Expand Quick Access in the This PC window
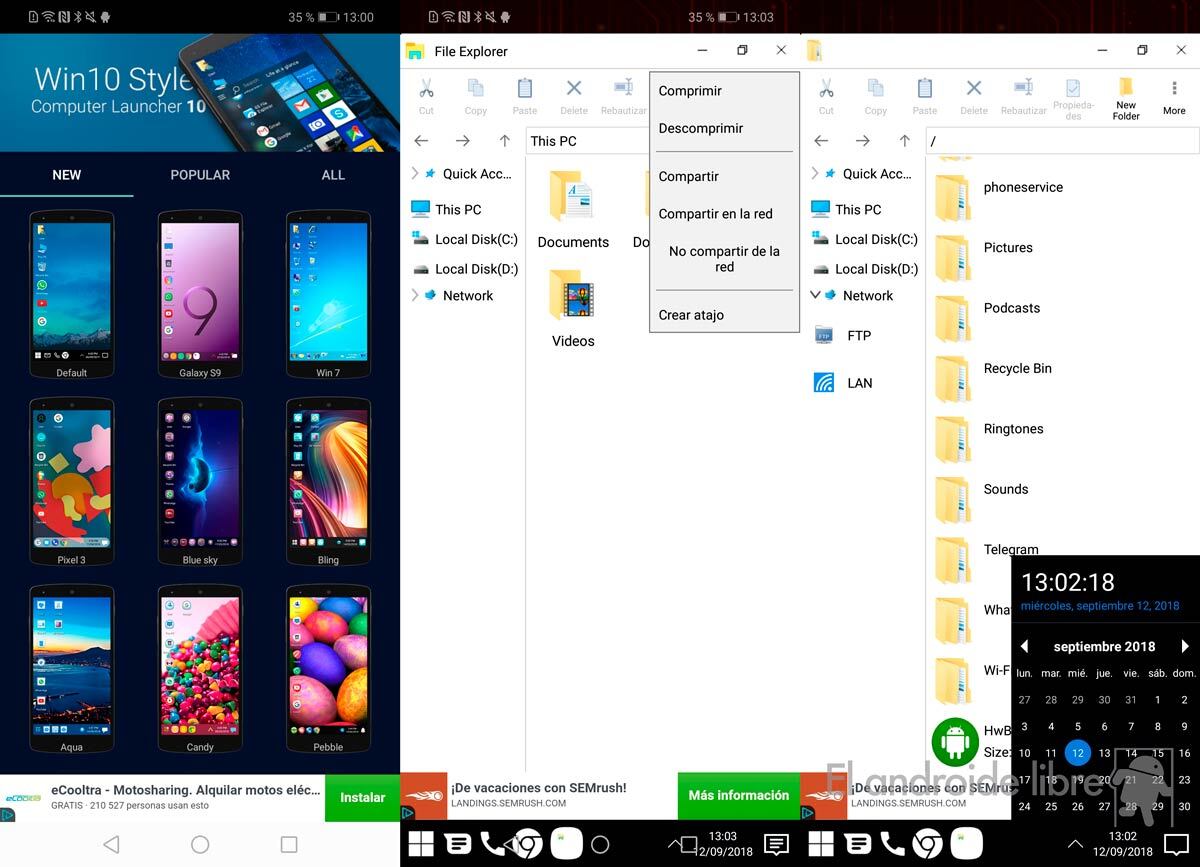The width and height of the screenshot is (1200, 867). coord(415,173)
